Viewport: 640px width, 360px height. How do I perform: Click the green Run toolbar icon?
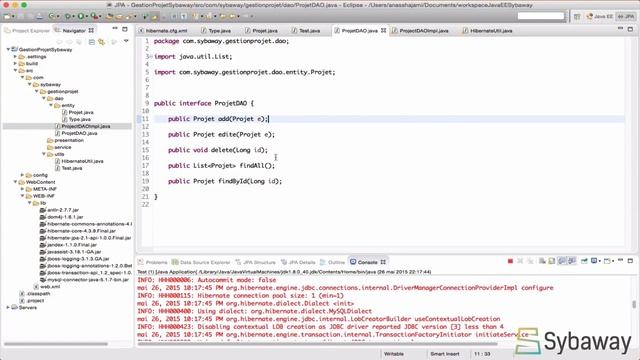[81, 16]
